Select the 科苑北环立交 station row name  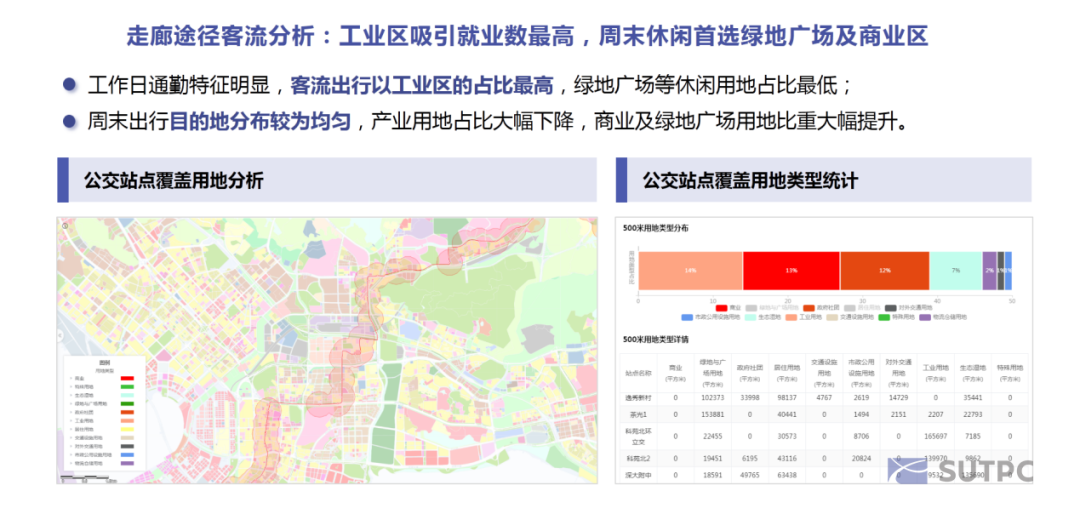[638, 436]
